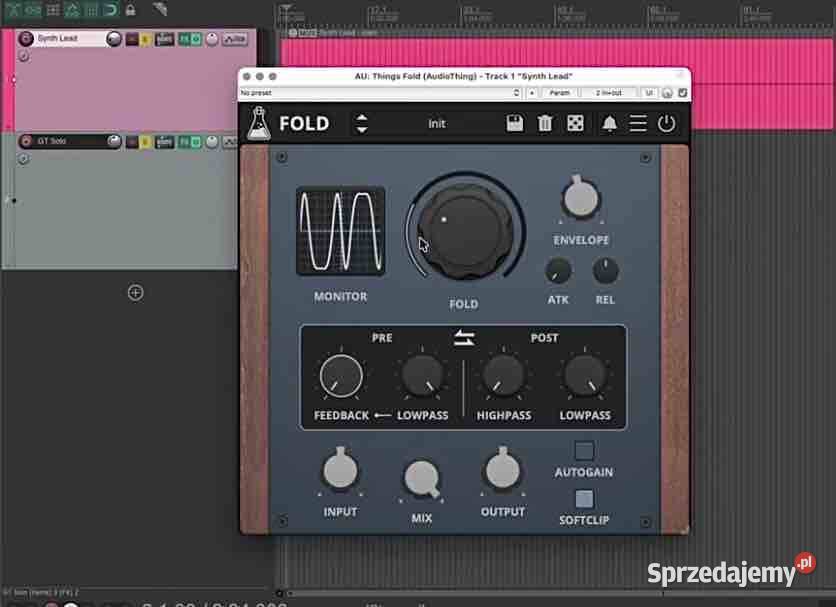Viewport: 836px width, 607px height.
Task: Click the Param button in plugin toolbar
Action: pyautogui.click(x=559, y=92)
